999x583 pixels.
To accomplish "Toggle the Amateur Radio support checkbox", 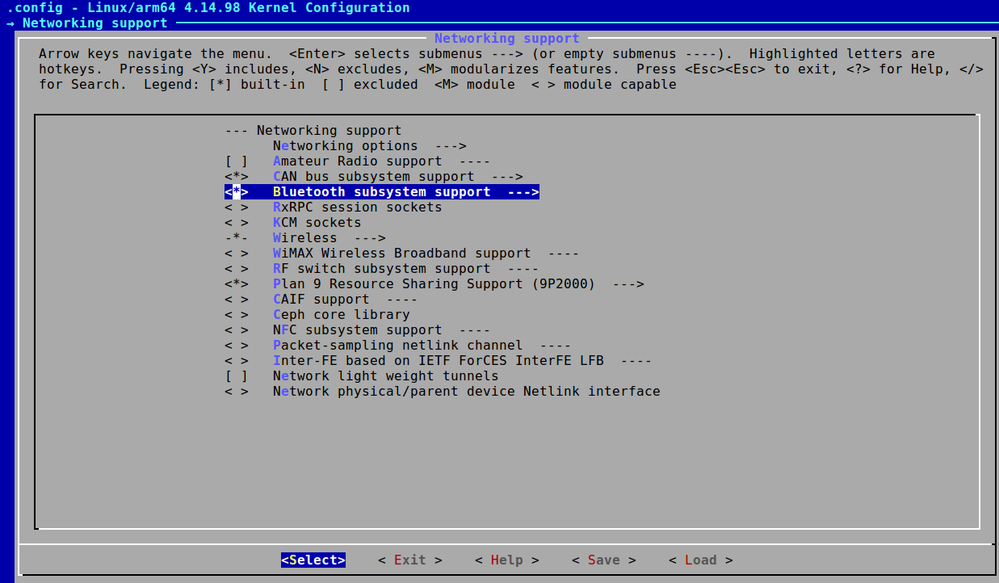I will [x=236, y=161].
